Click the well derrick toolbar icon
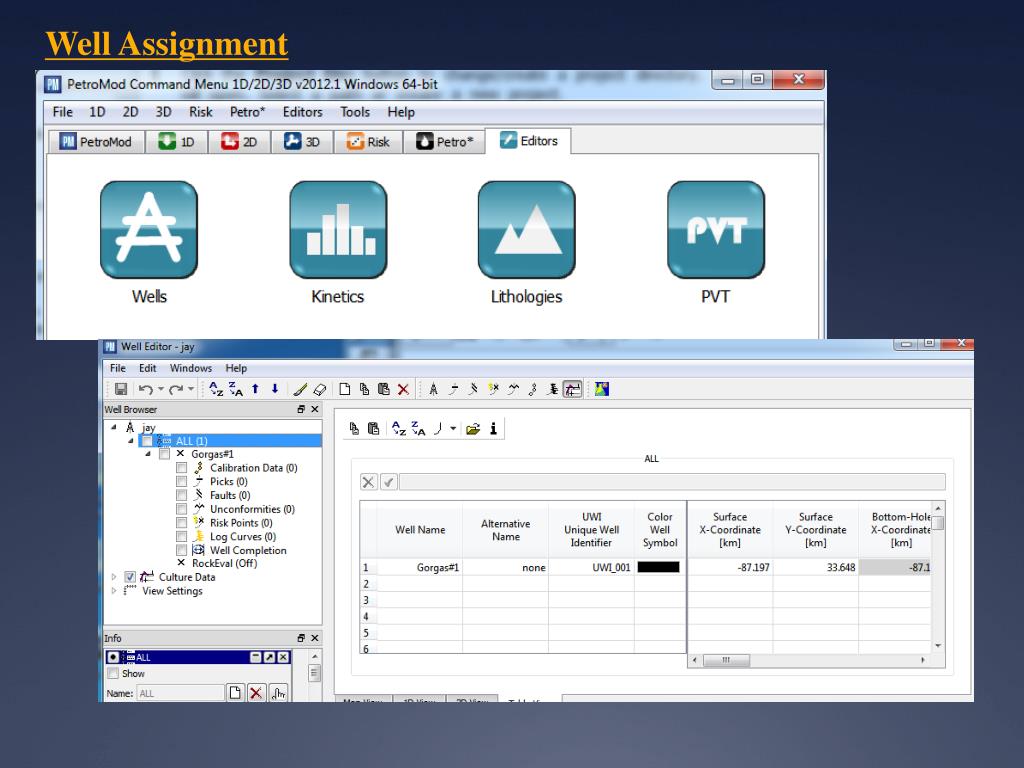The height and width of the screenshot is (768, 1024). tap(433, 389)
